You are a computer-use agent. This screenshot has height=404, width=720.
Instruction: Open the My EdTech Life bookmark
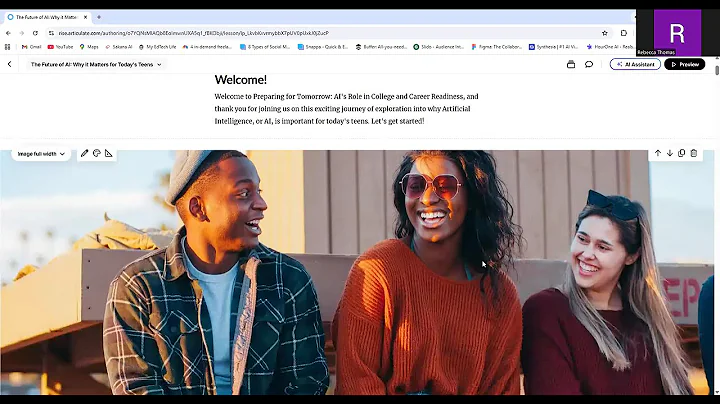[158, 47]
